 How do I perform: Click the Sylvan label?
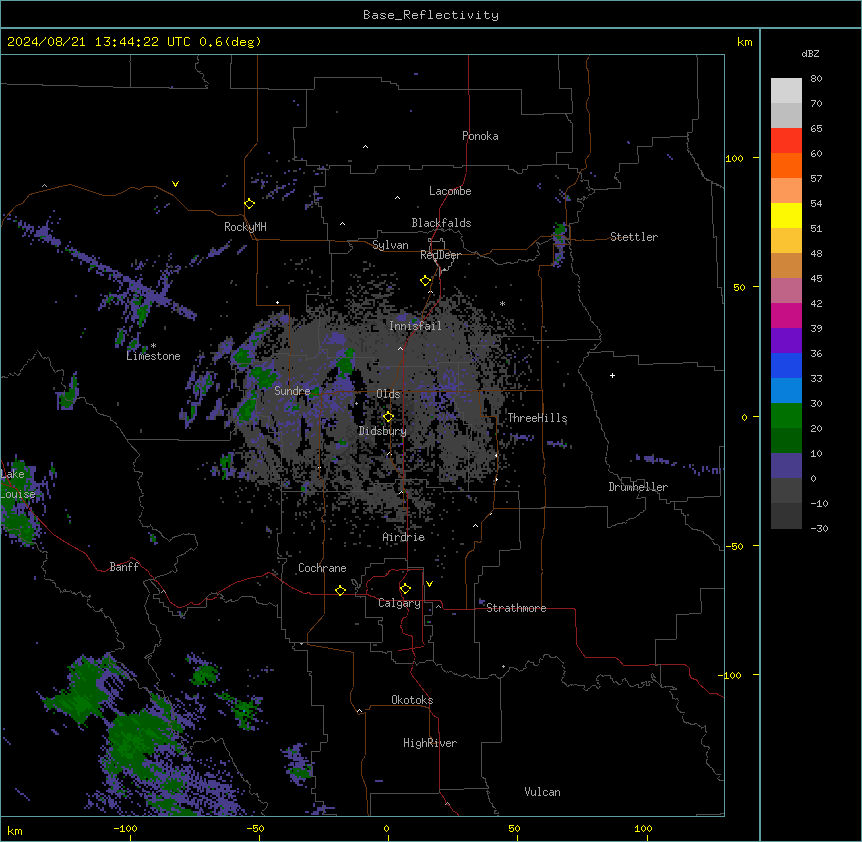pyautogui.click(x=390, y=245)
